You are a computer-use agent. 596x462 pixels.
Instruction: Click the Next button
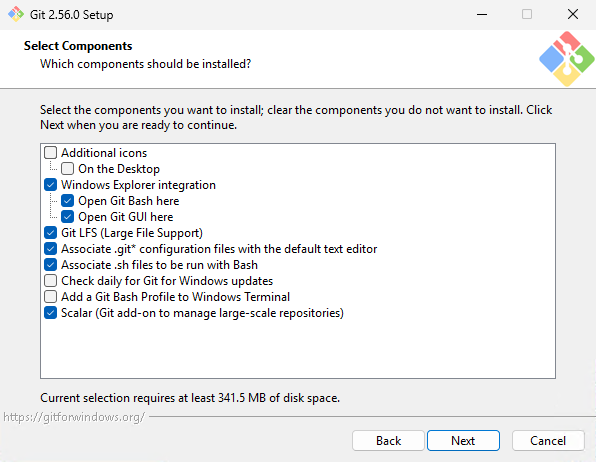463,440
